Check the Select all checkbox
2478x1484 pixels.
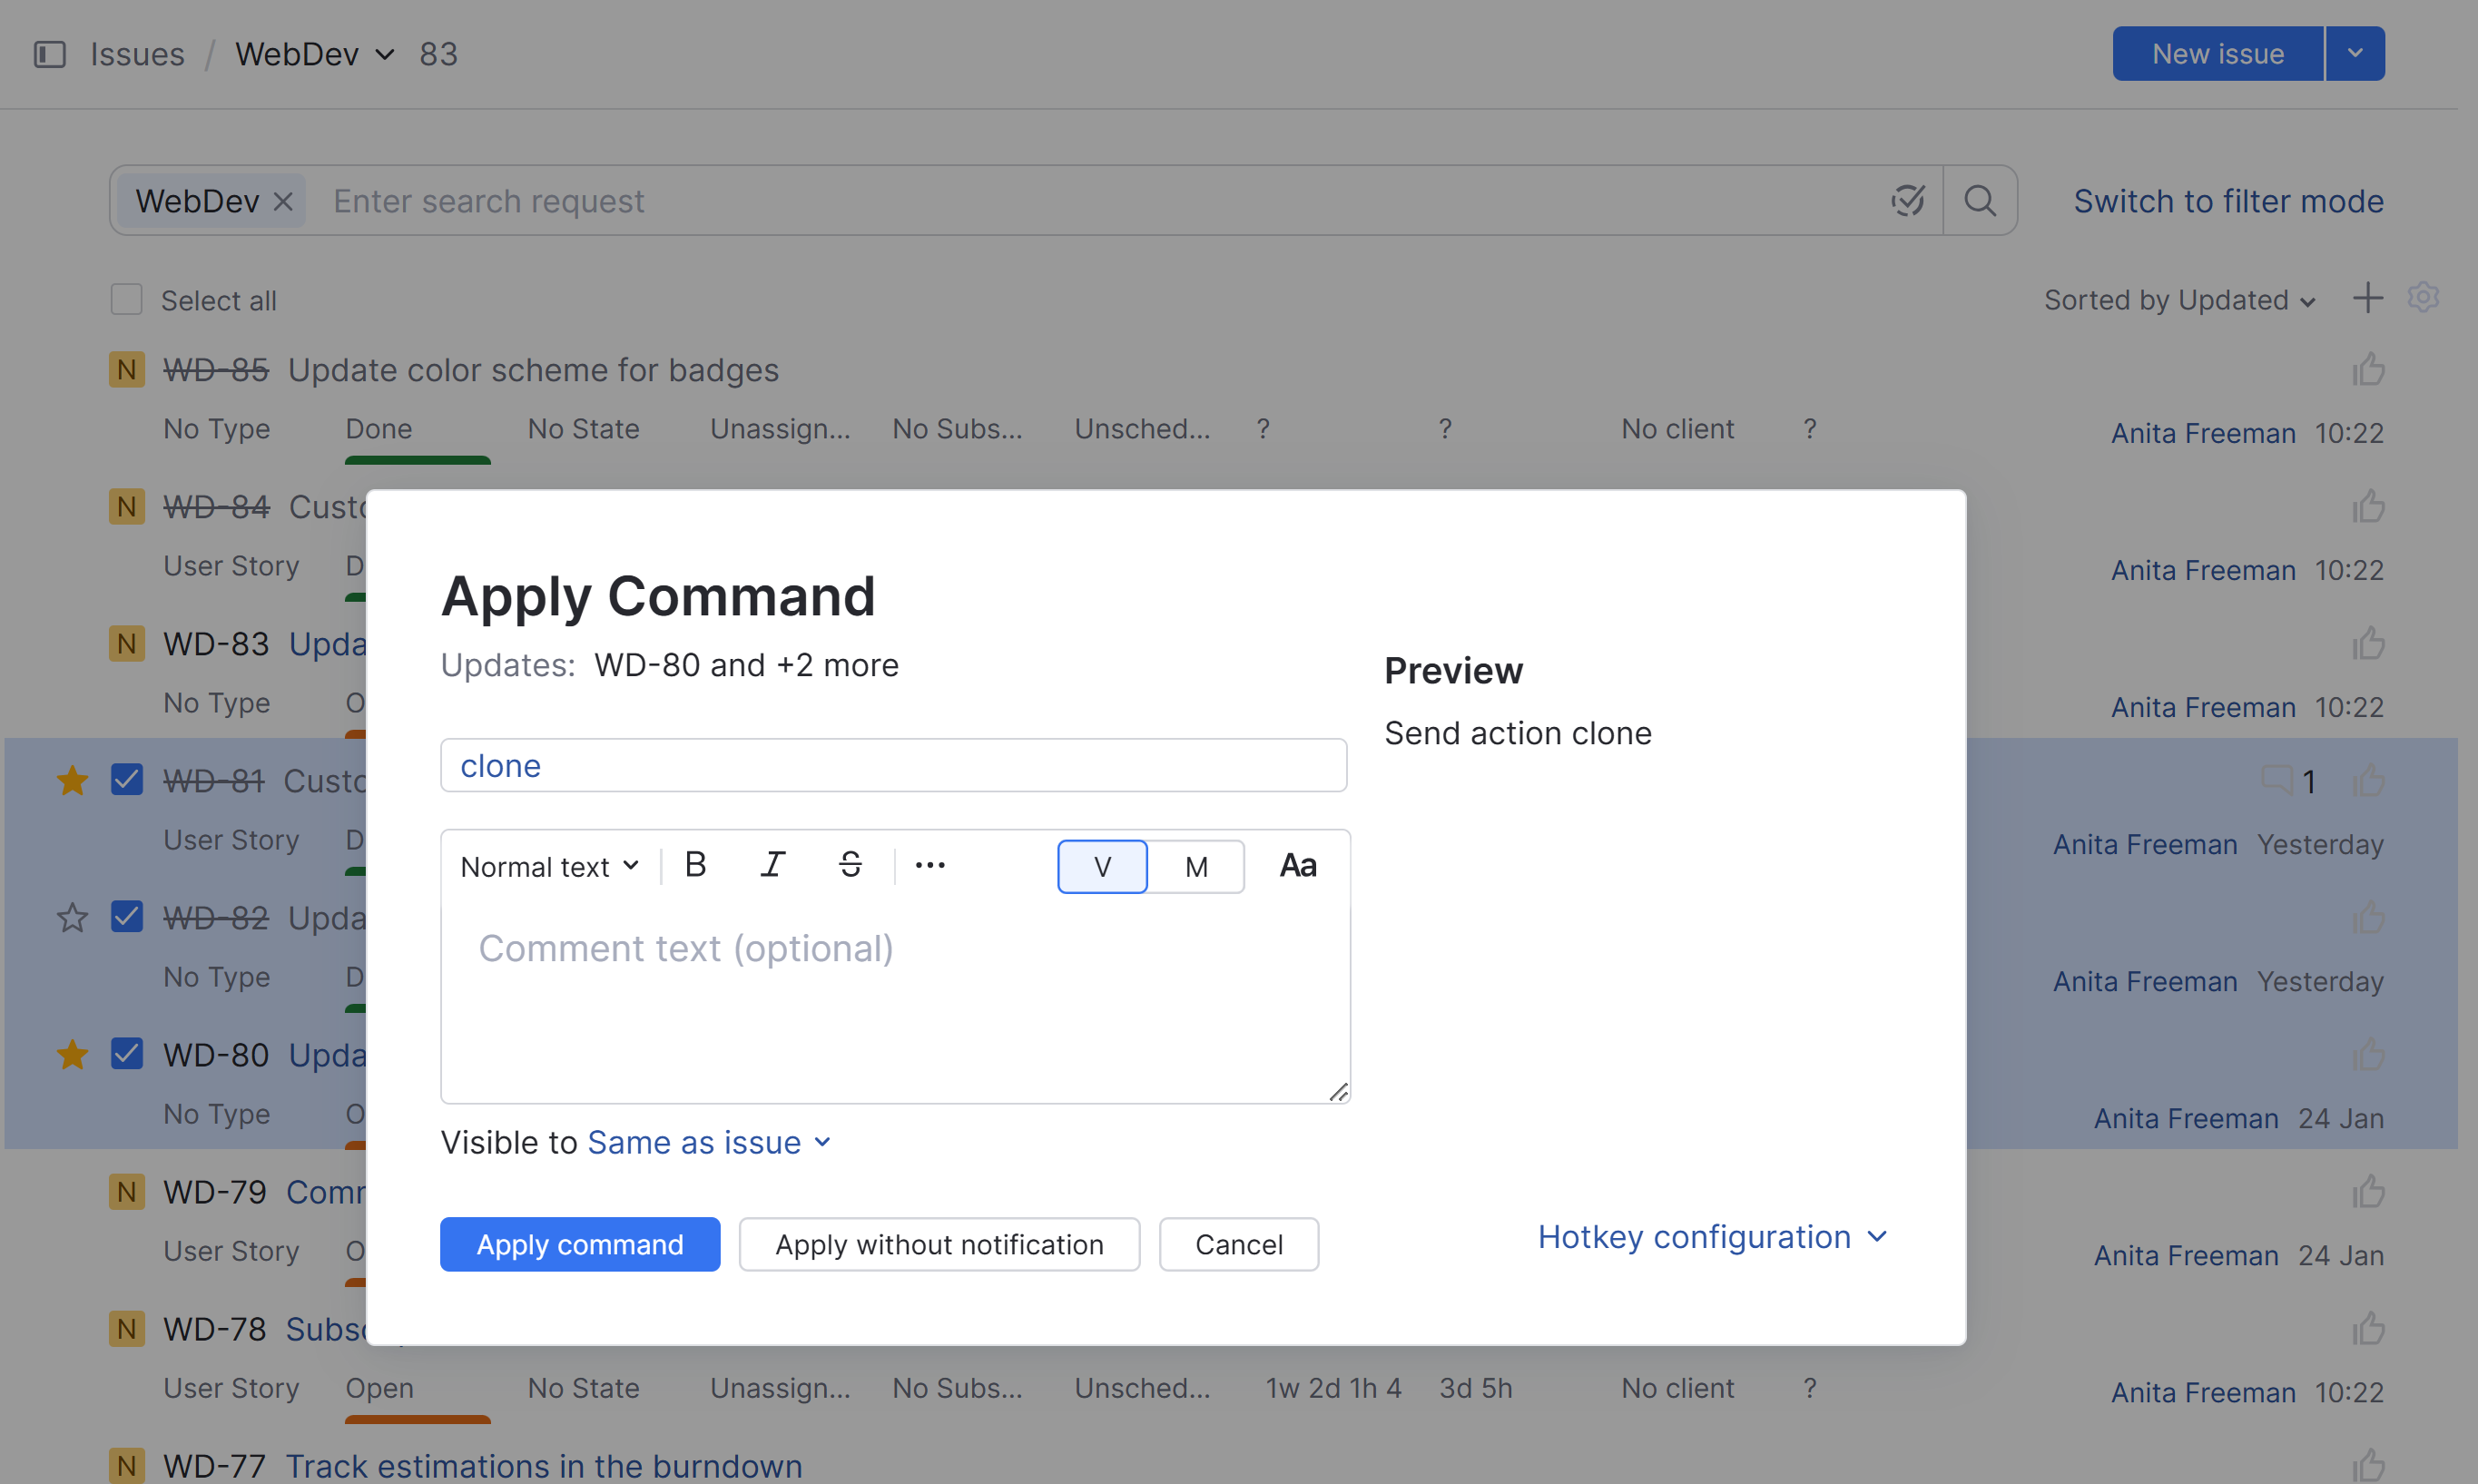127,300
